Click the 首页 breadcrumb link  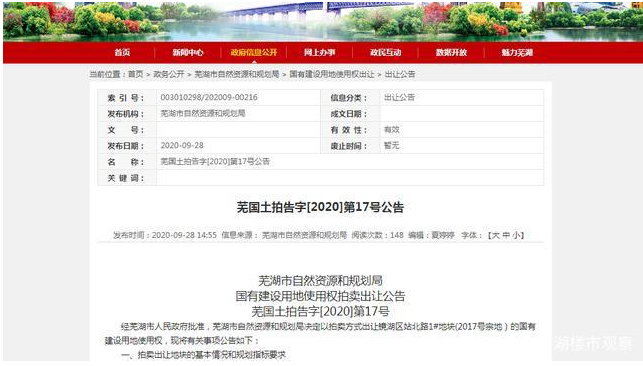(136, 74)
